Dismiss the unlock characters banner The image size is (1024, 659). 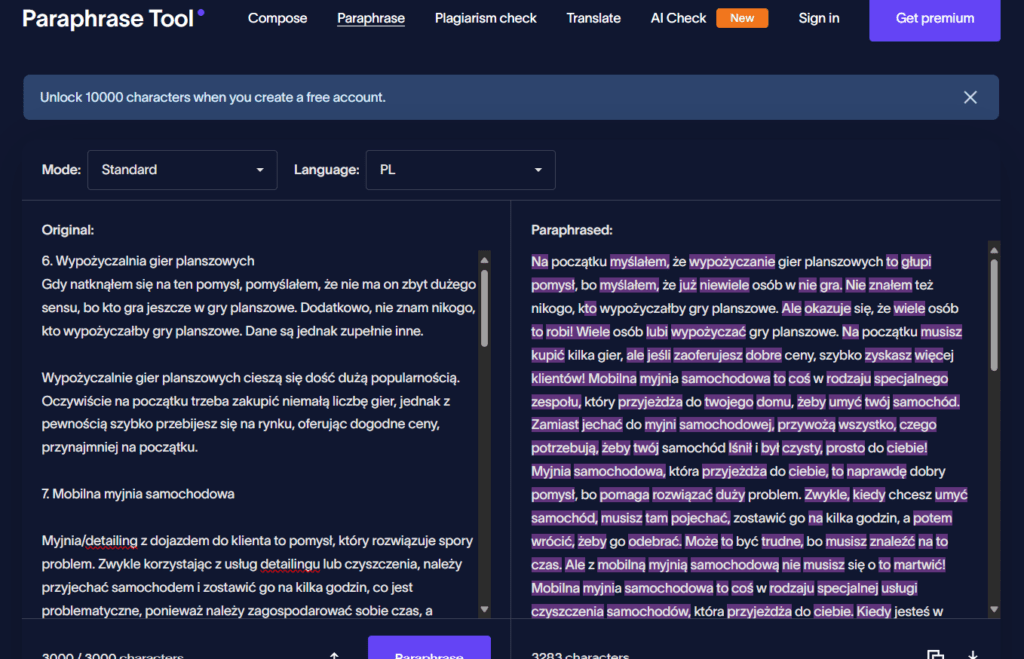tap(969, 97)
